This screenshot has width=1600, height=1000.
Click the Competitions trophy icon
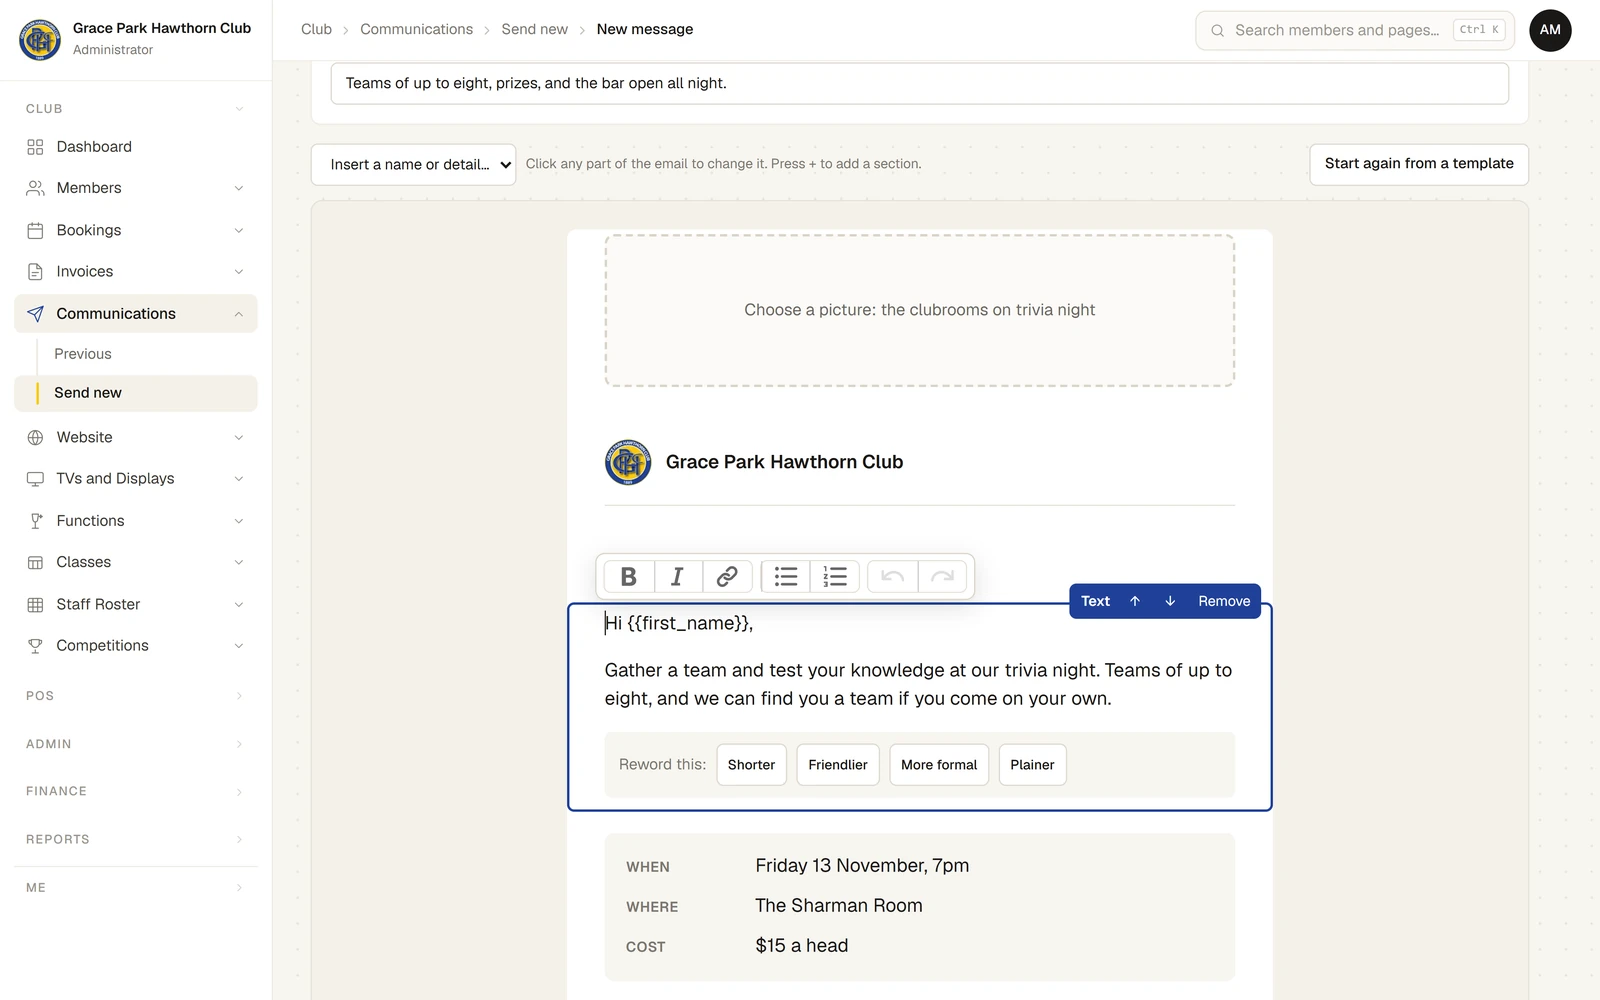(35, 646)
